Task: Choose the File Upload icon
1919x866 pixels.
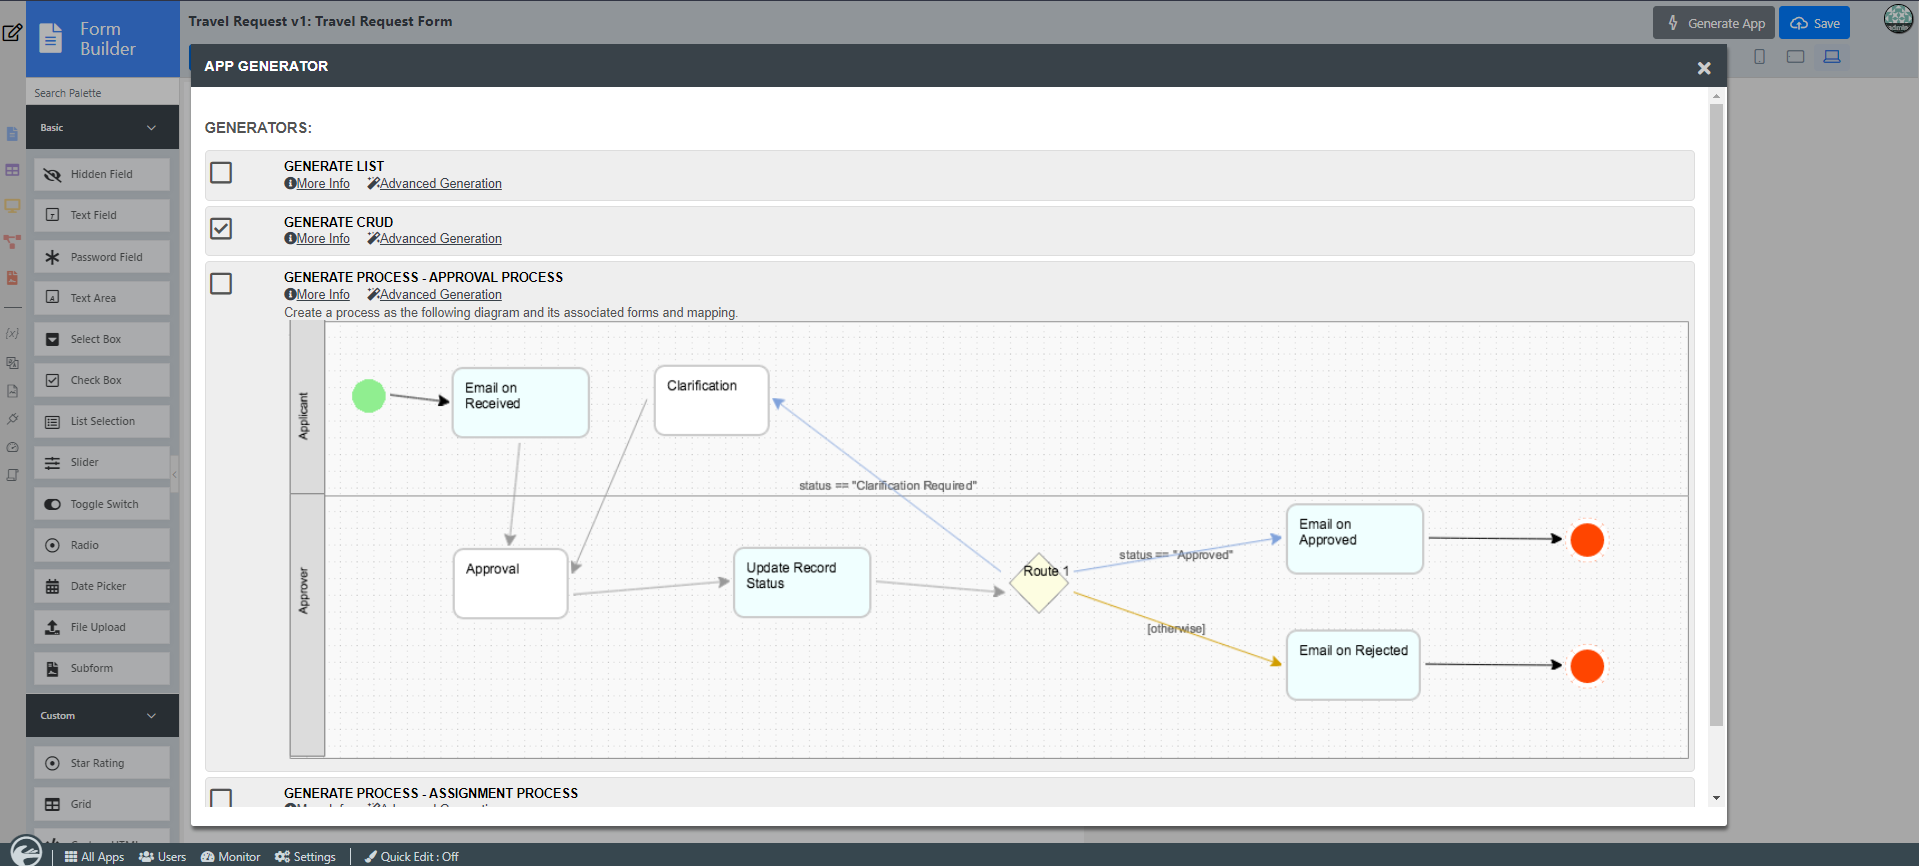Action: tap(53, 628)
